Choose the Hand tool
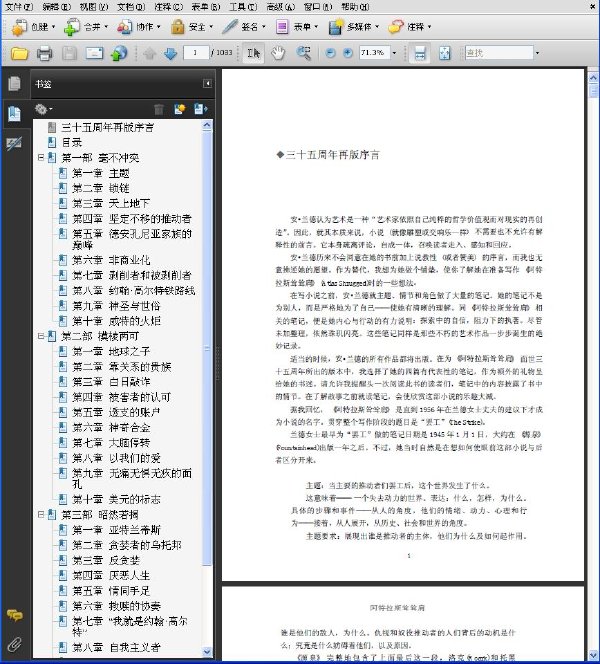Image resolution: width=600 pixels, height=664 pixels. [278, 53]
